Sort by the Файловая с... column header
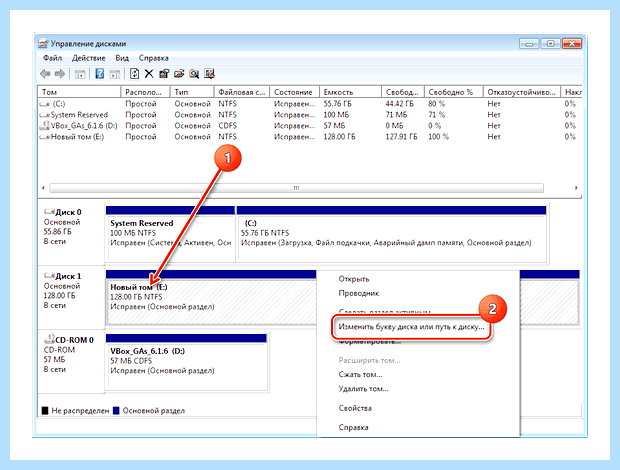Viewport: 620px width, 470px height. coord(242,92)
